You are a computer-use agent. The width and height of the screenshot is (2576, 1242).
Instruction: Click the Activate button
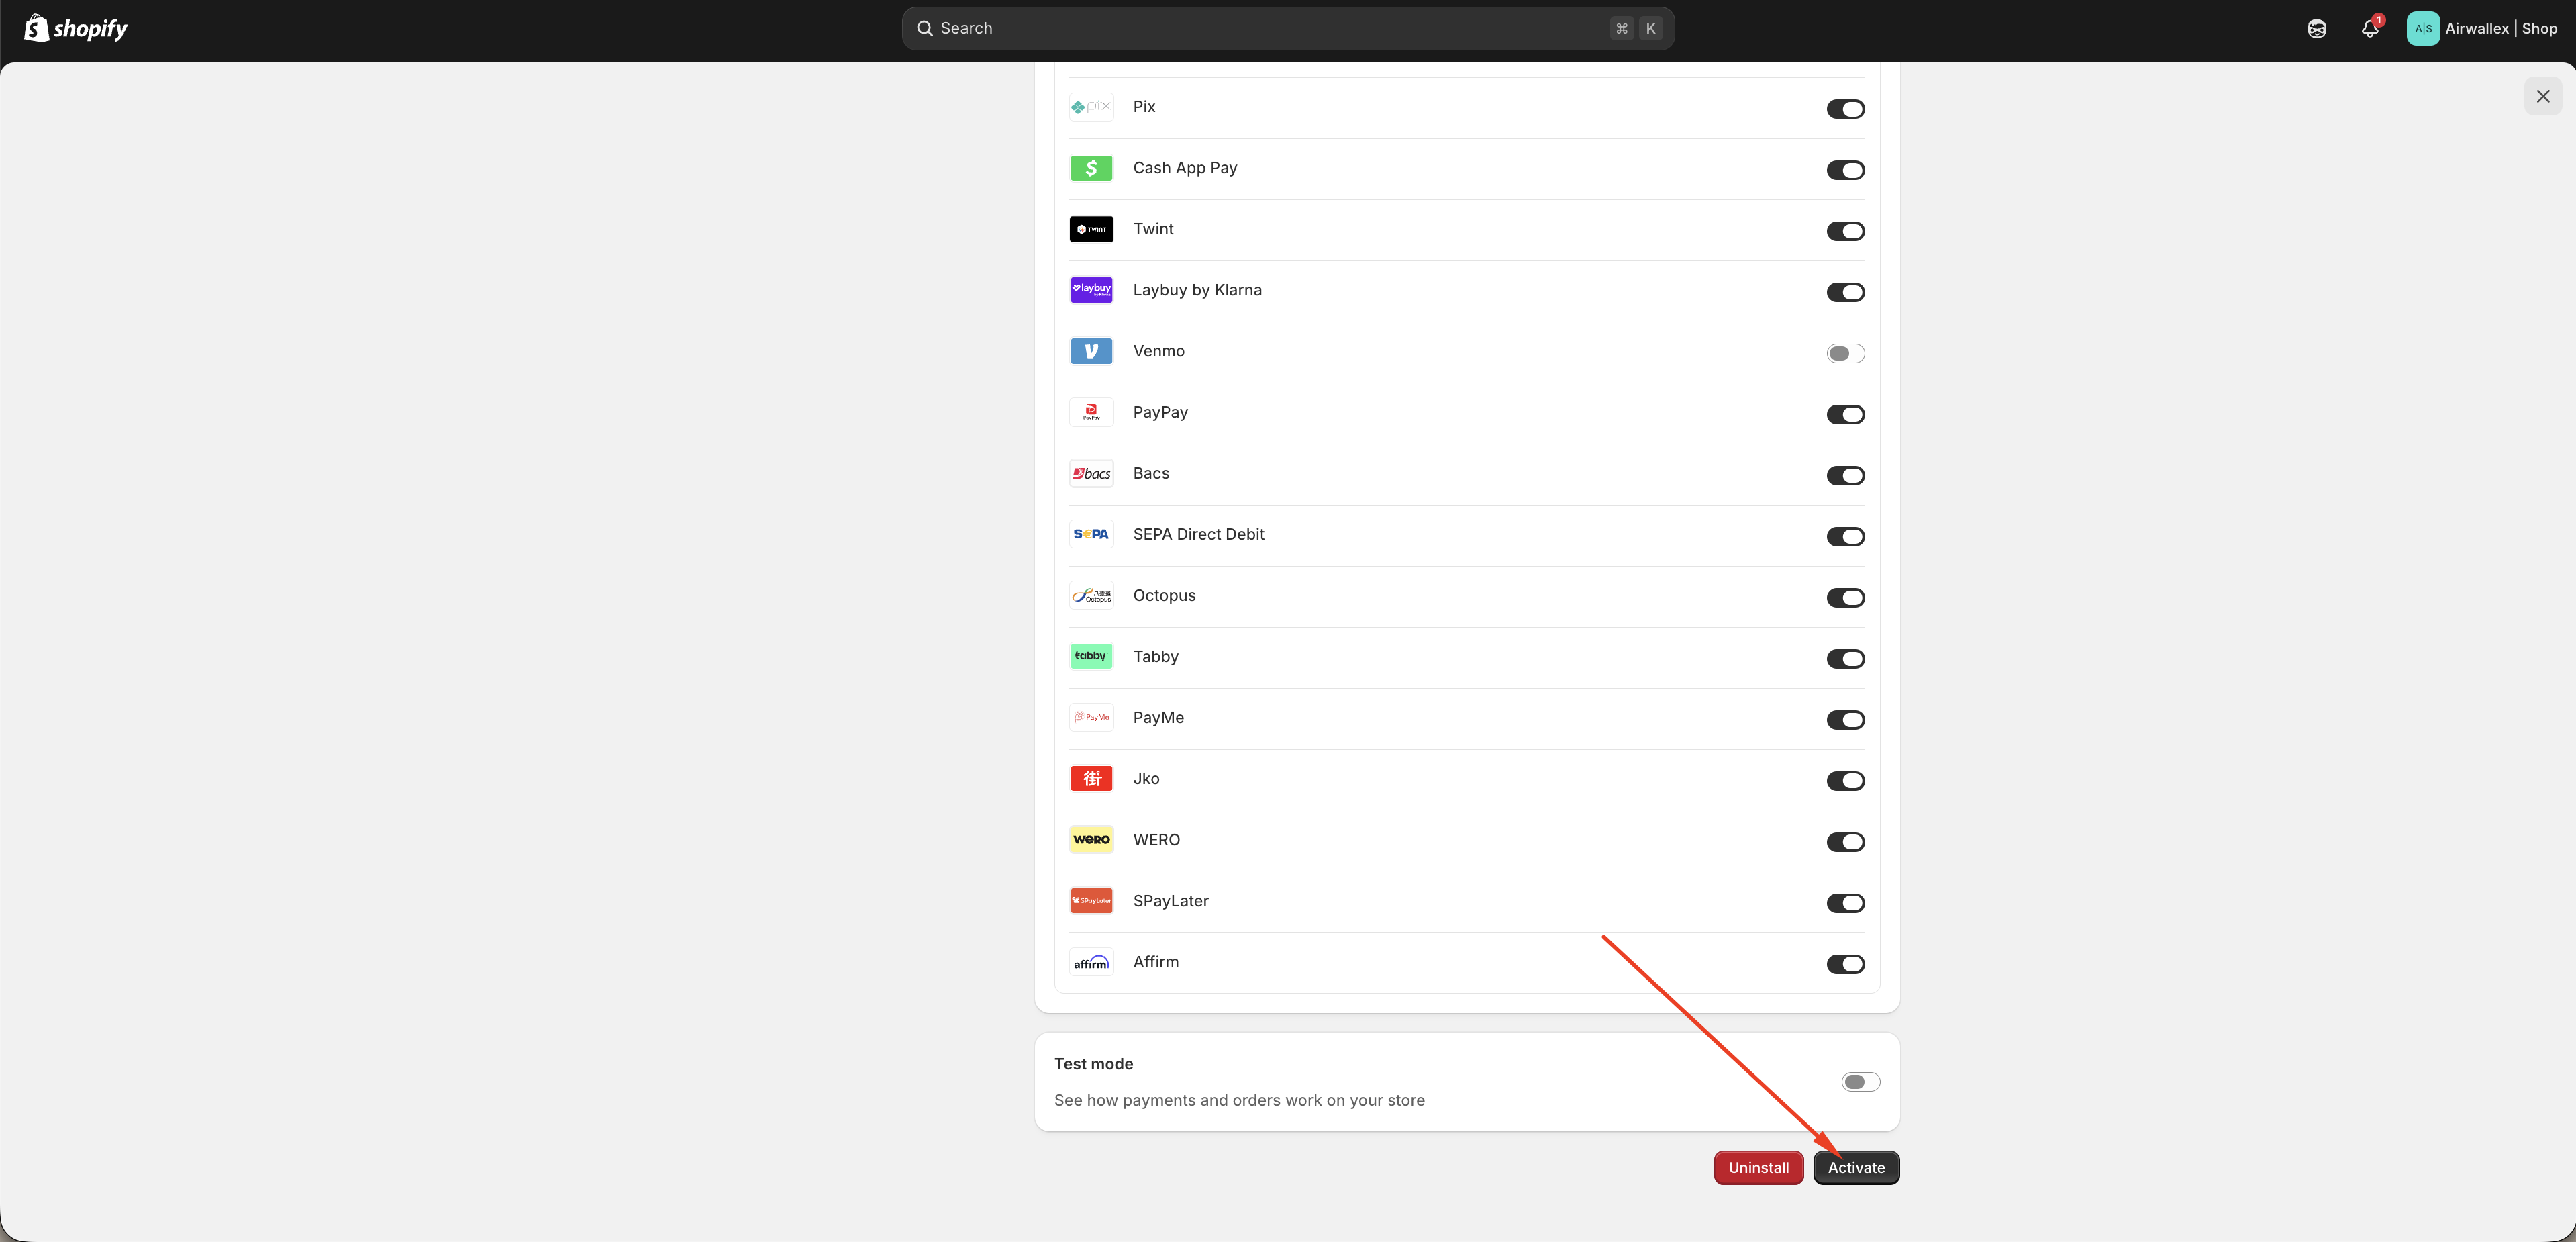(1856, 1168)
